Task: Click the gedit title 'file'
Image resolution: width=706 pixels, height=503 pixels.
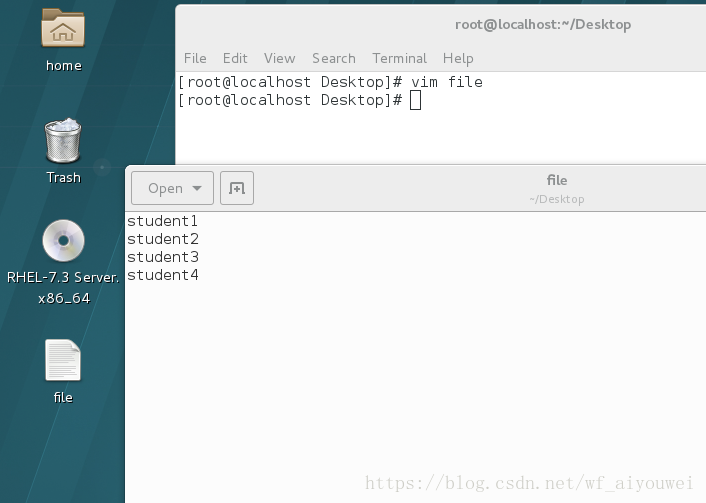Action: coord(557,180)
